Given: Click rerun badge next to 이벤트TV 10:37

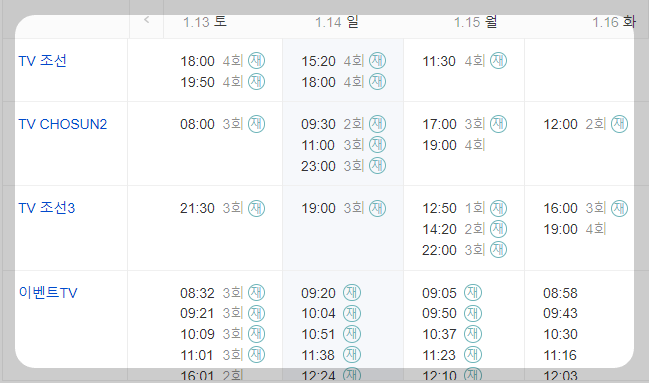Looking at the screenshot, I should point(473,334).
